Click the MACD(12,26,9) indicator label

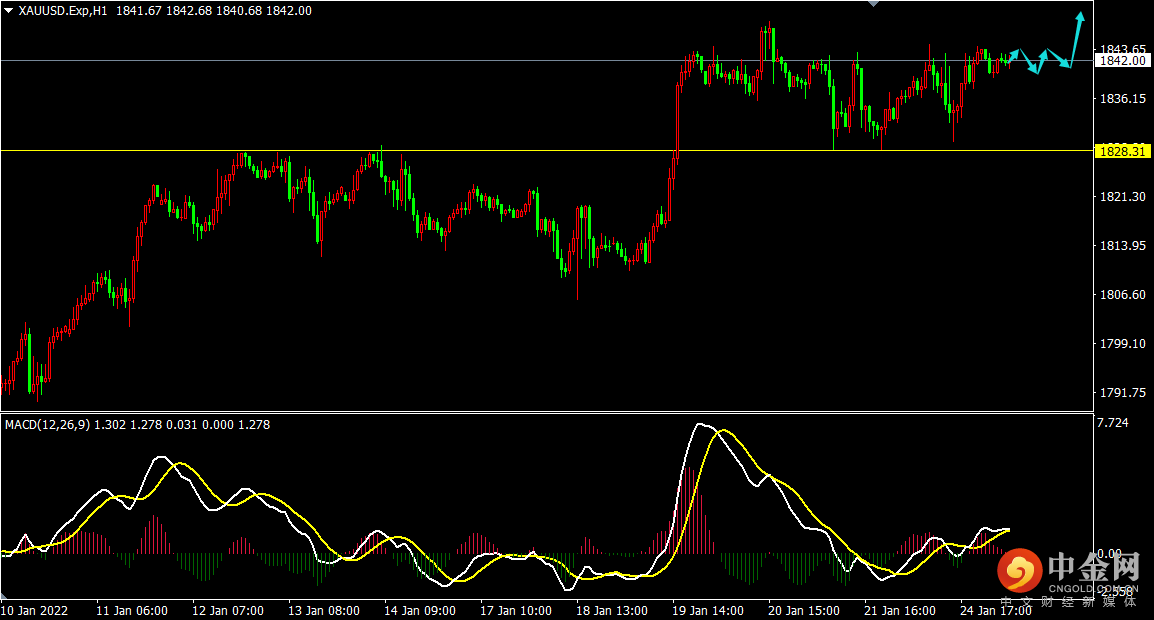coord(48,425)
